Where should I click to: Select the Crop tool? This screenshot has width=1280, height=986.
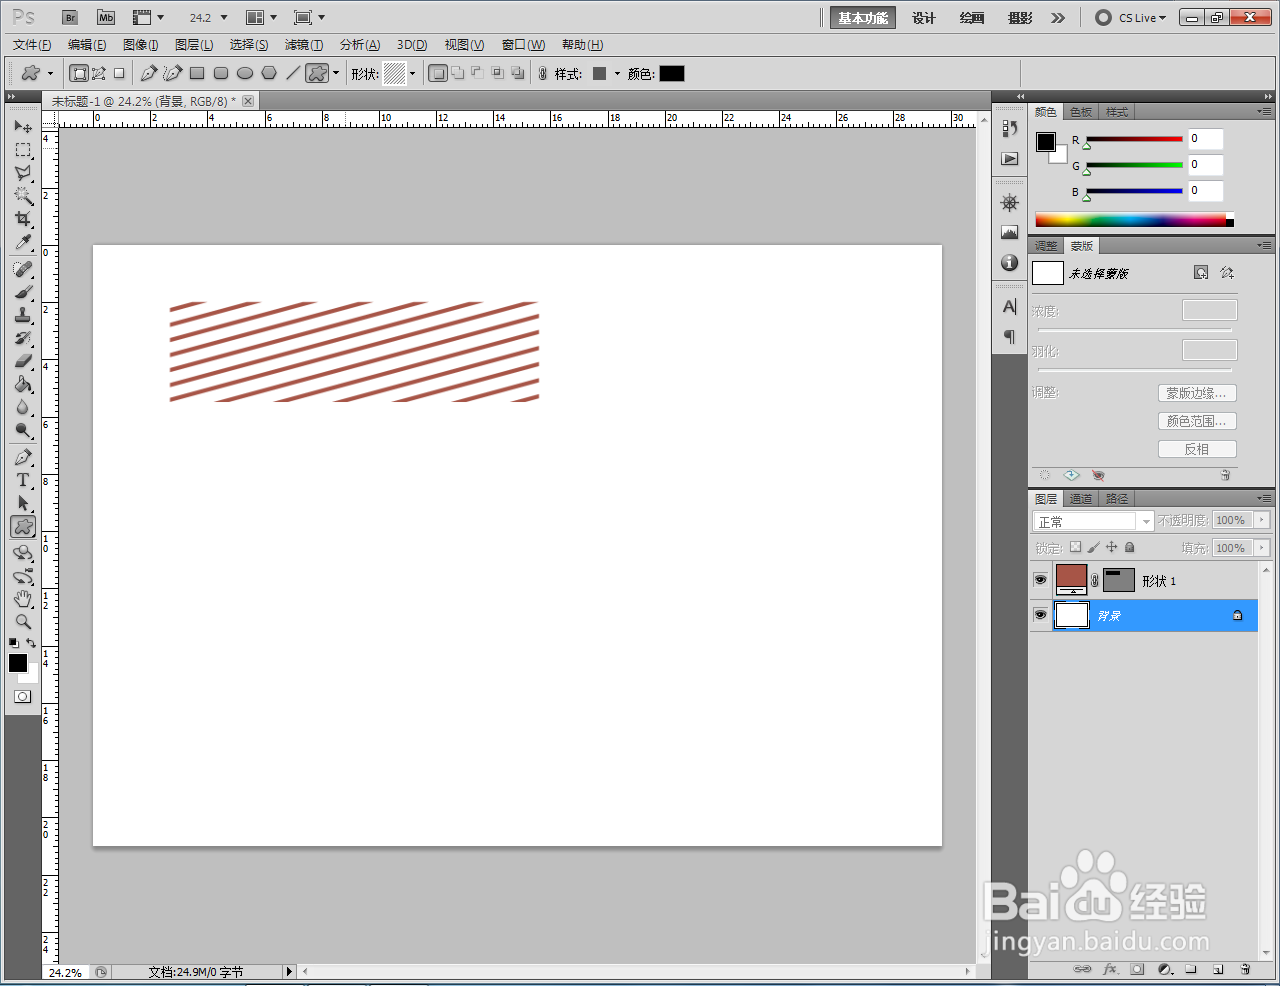pos(23,219)
